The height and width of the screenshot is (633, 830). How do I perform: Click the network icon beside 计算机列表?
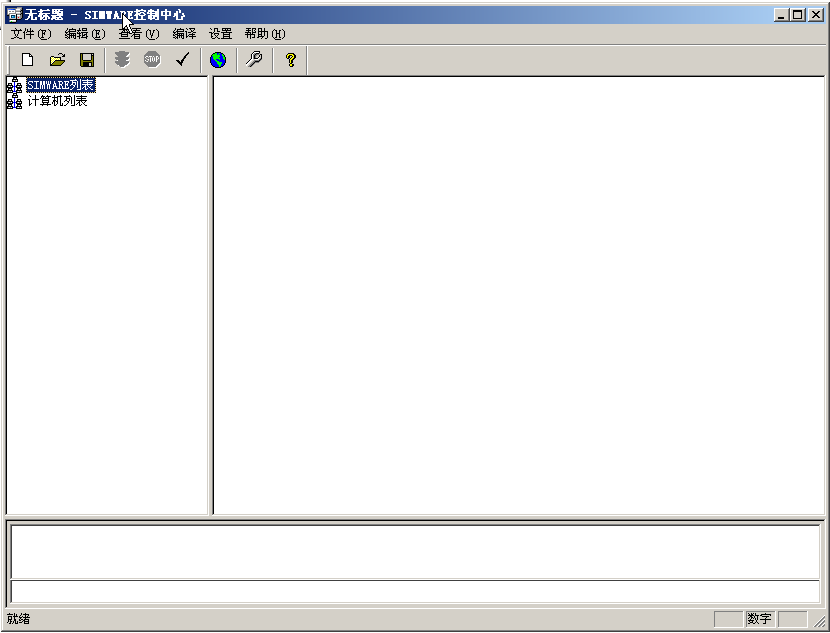14,101
